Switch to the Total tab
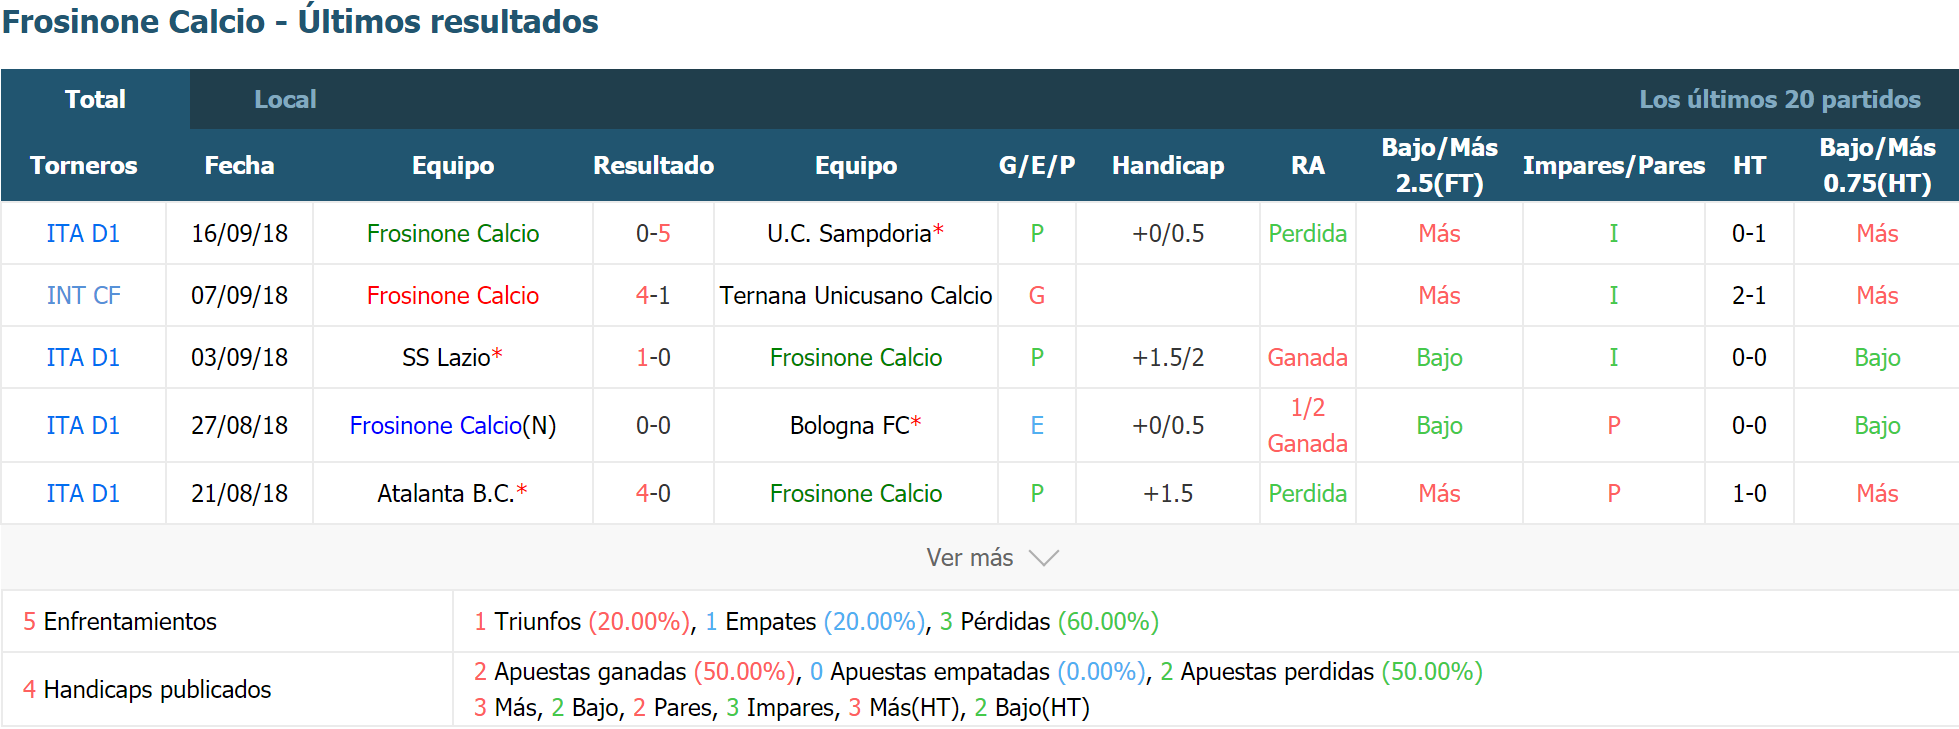Image resolution: width=1959 pixels, height=729 pixels. pyautogui.click(x=95, y=99)
